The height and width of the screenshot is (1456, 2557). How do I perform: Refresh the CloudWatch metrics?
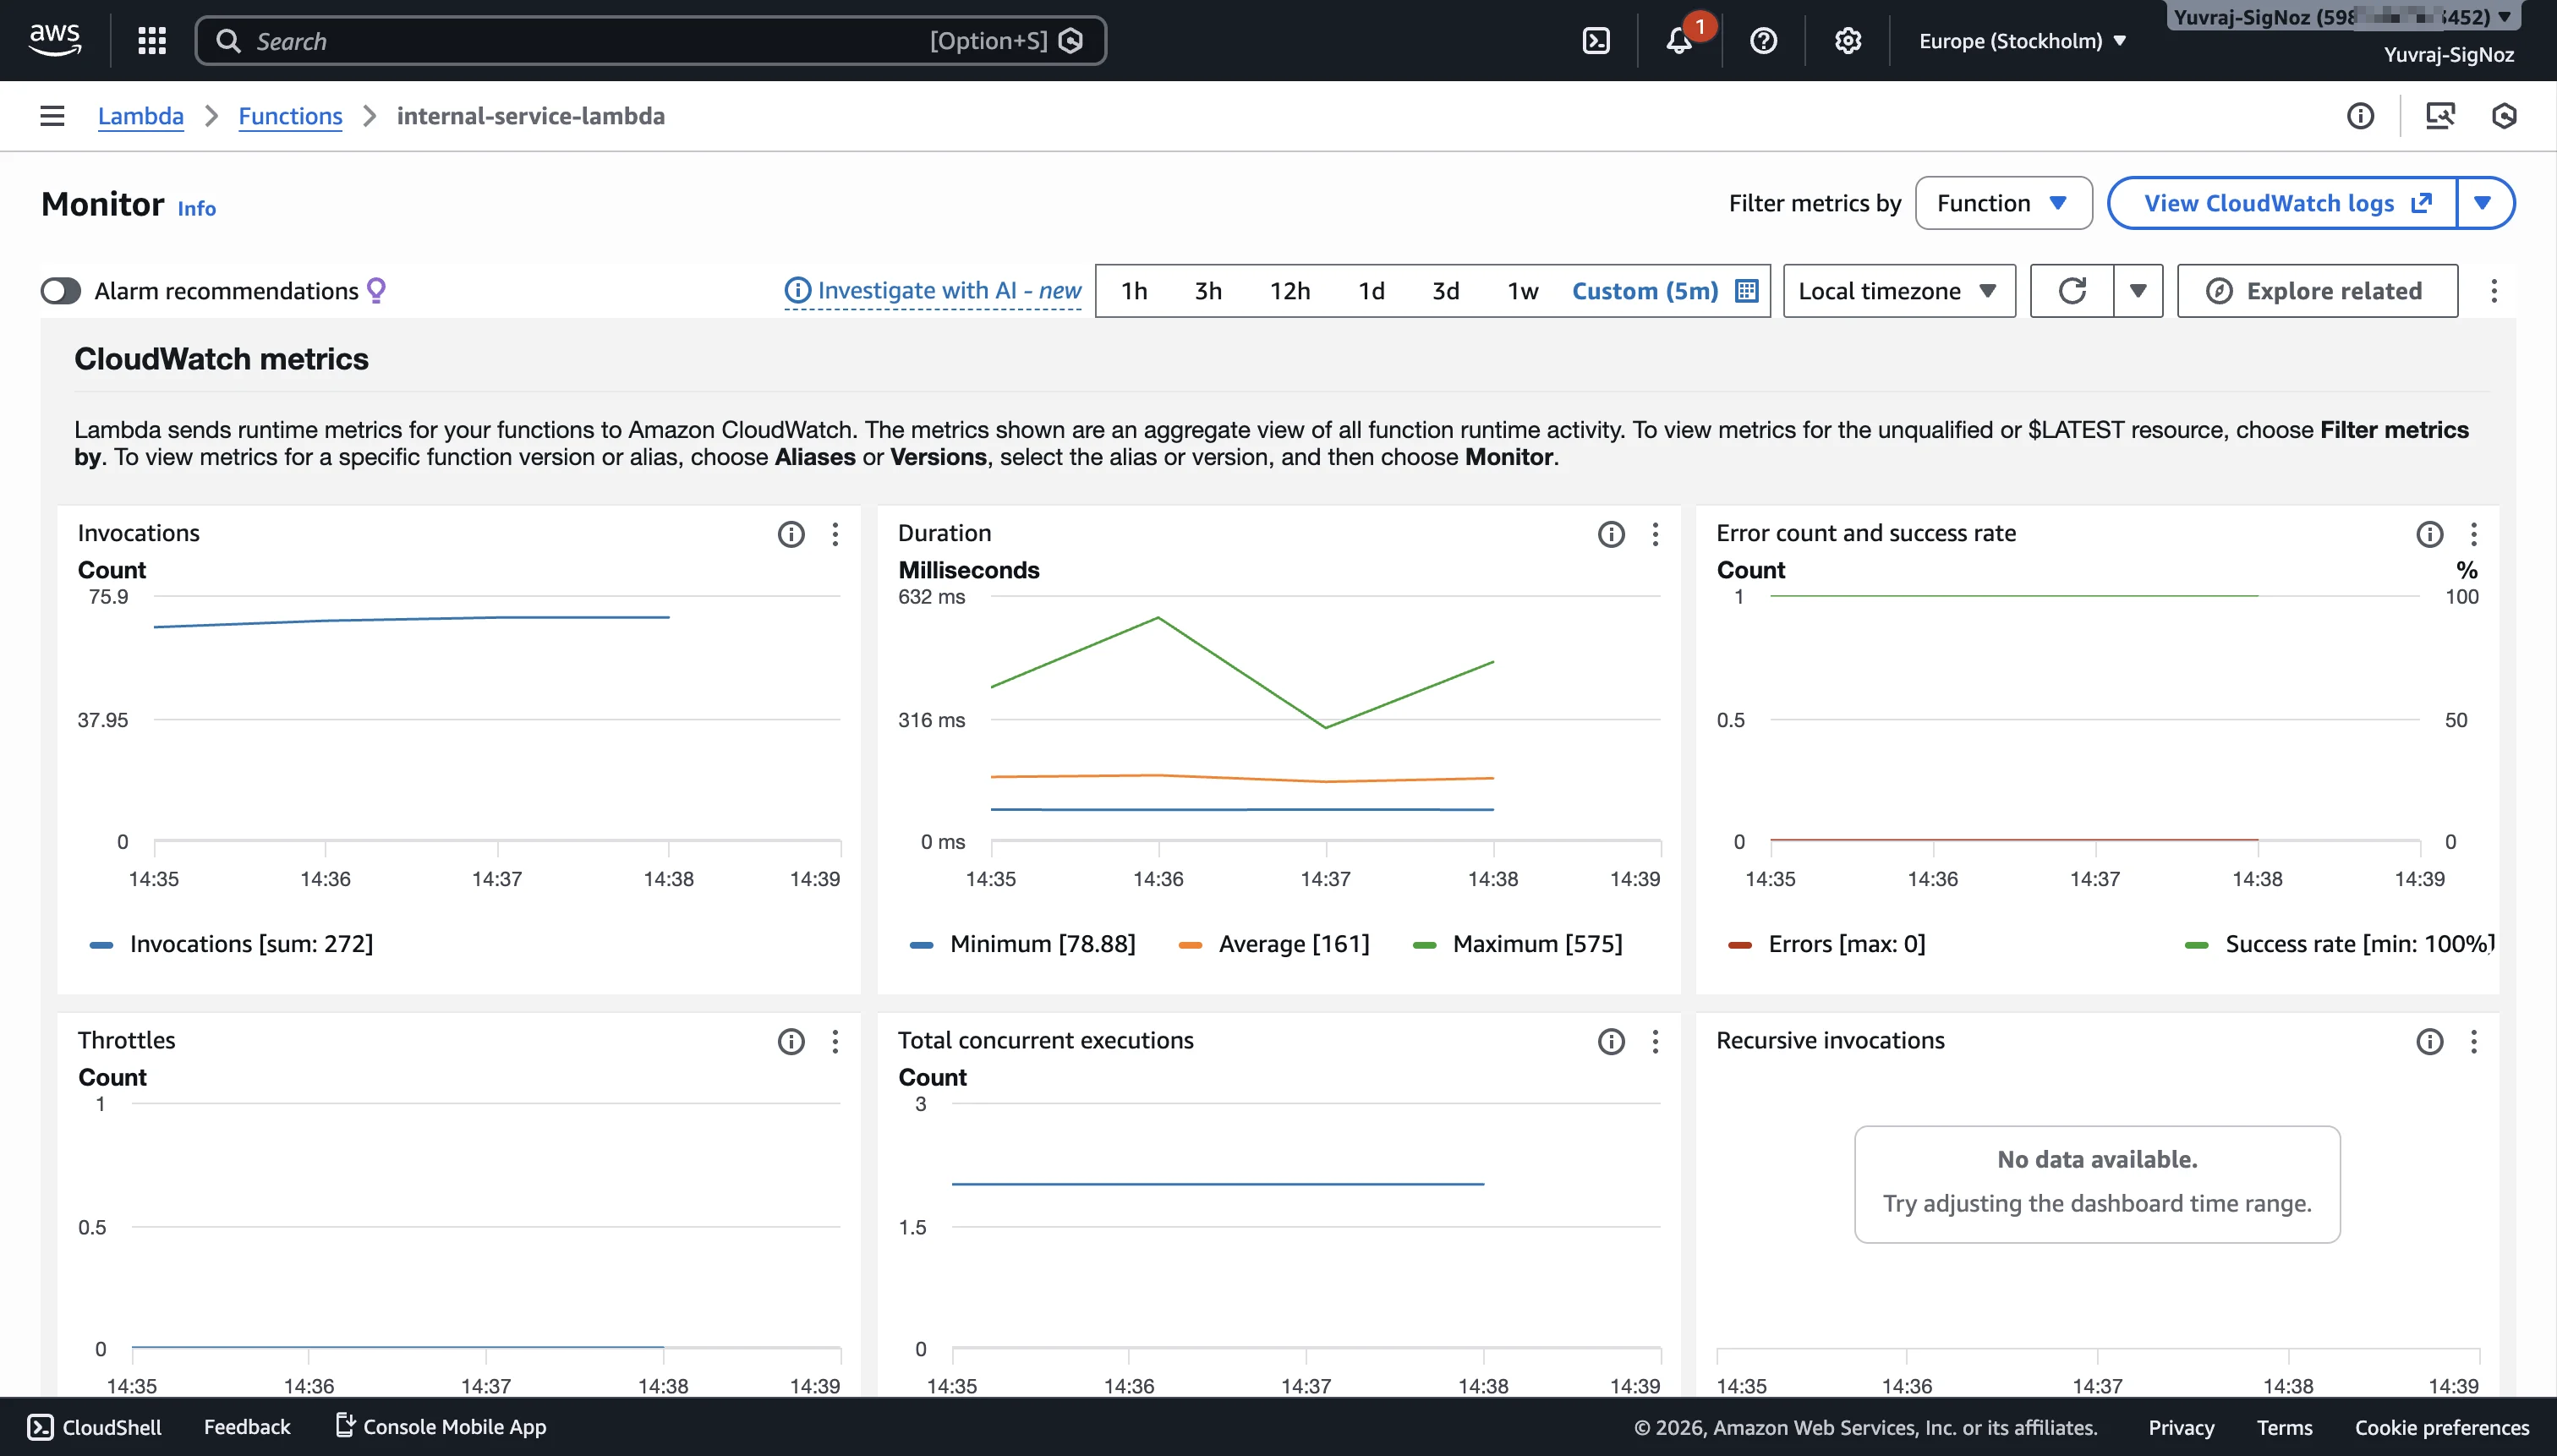(x=2072, y=290)
